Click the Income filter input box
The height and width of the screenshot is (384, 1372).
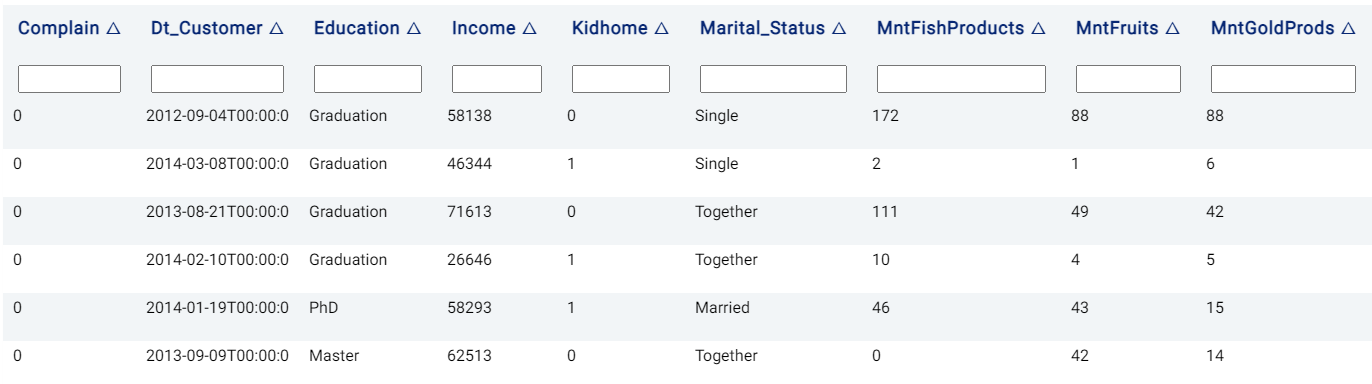497,79
